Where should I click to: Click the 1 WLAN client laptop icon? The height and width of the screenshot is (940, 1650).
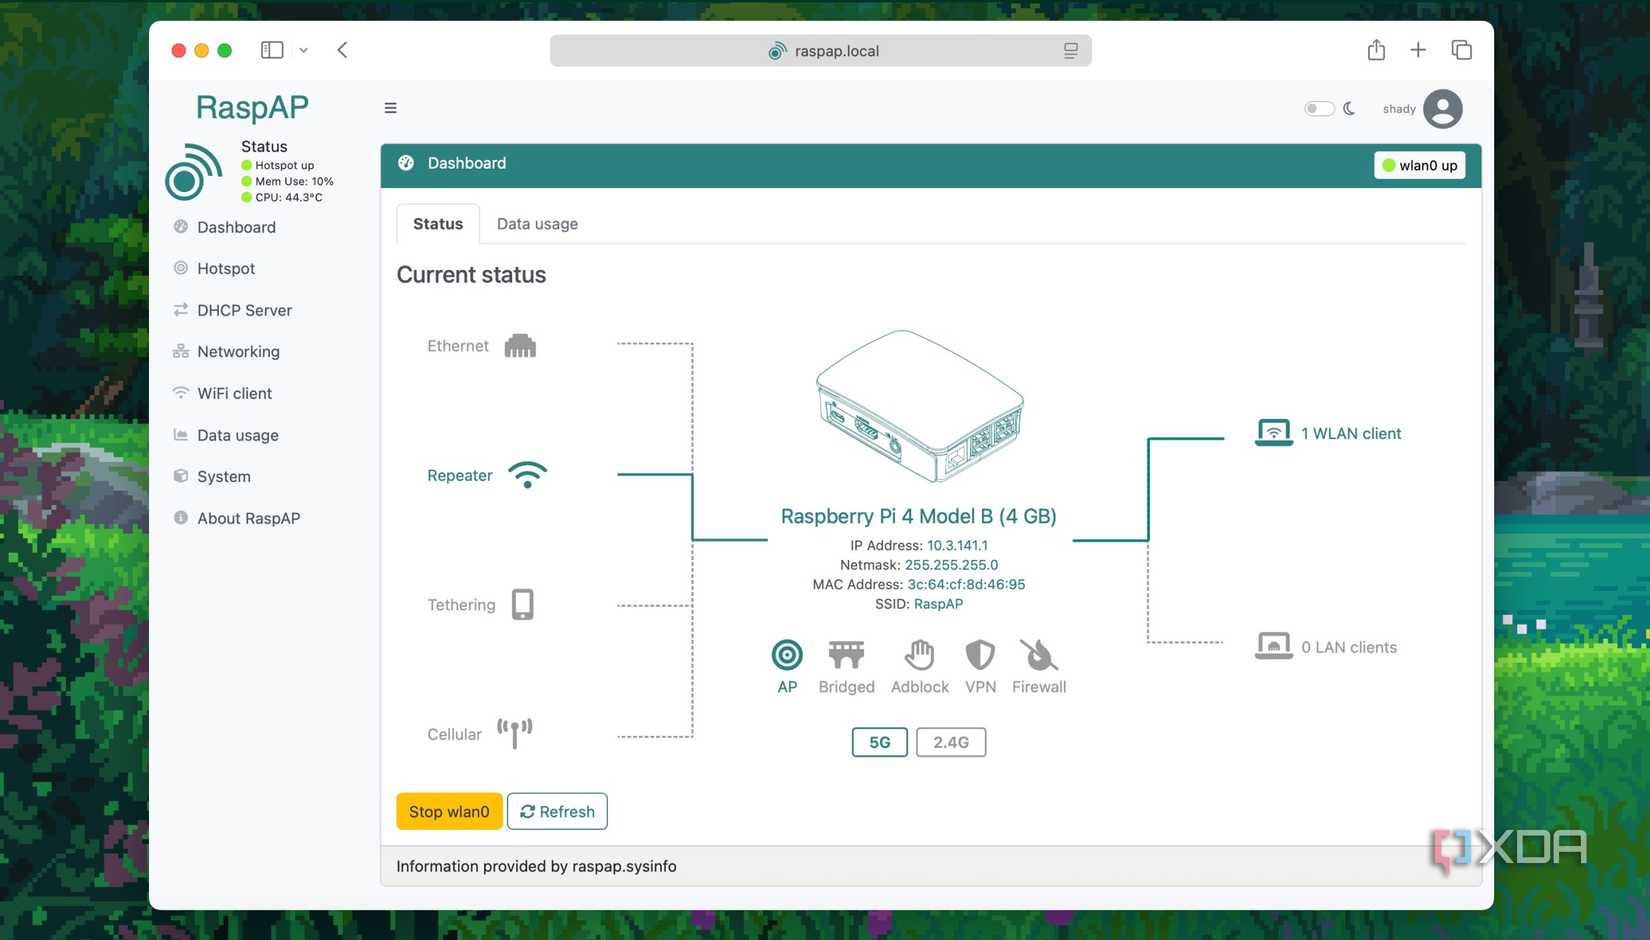click(x=1273, y=431)
